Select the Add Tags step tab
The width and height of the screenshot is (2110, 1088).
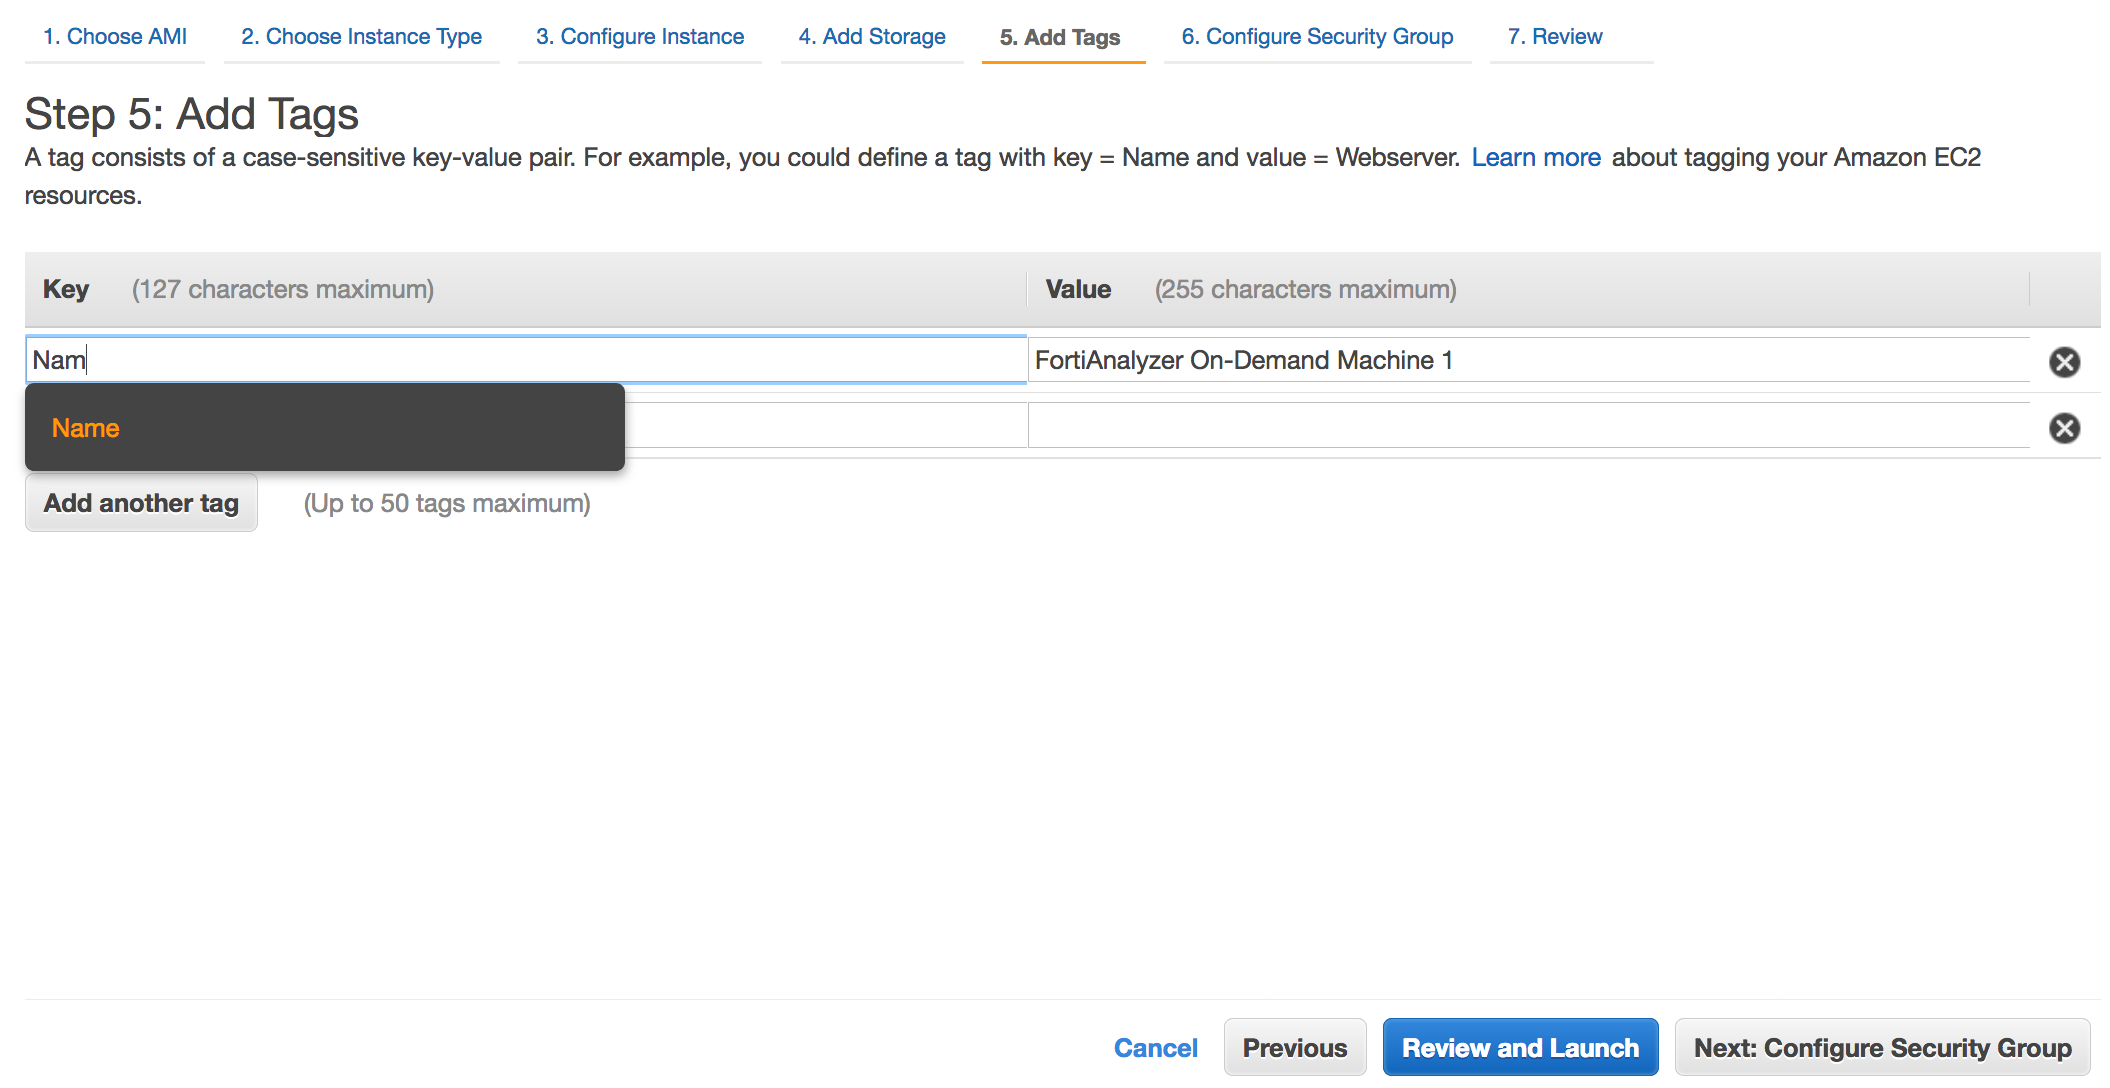(x=1060, y=38)
